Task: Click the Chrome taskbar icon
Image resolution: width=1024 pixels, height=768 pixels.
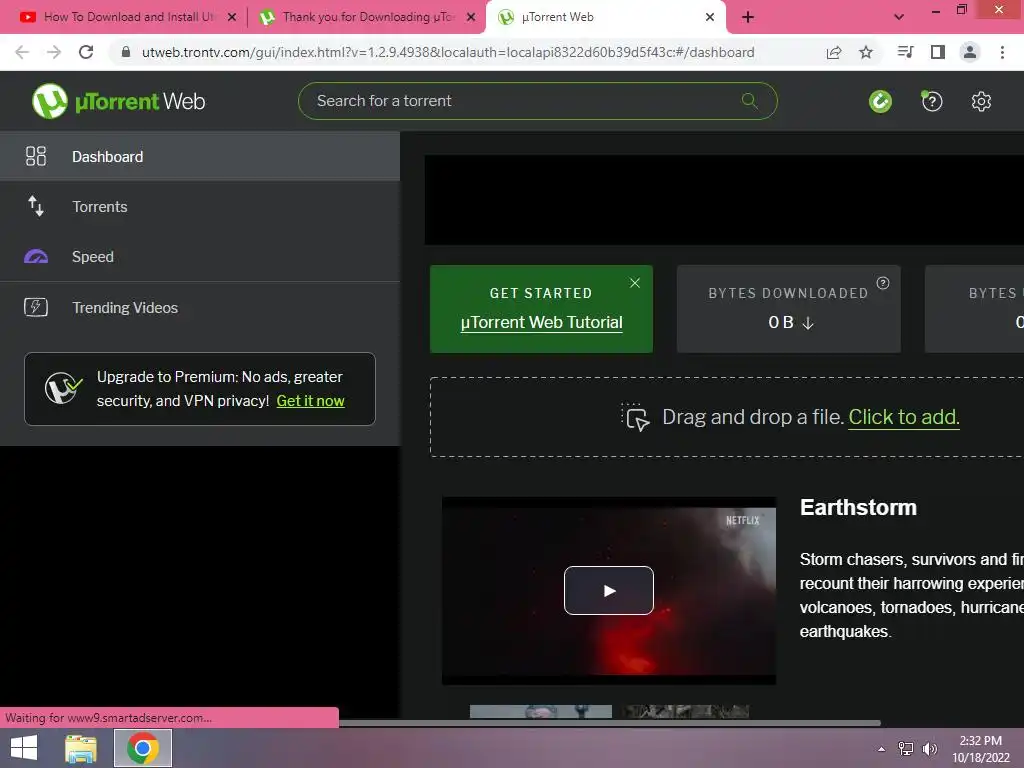Action: point(142,748)
